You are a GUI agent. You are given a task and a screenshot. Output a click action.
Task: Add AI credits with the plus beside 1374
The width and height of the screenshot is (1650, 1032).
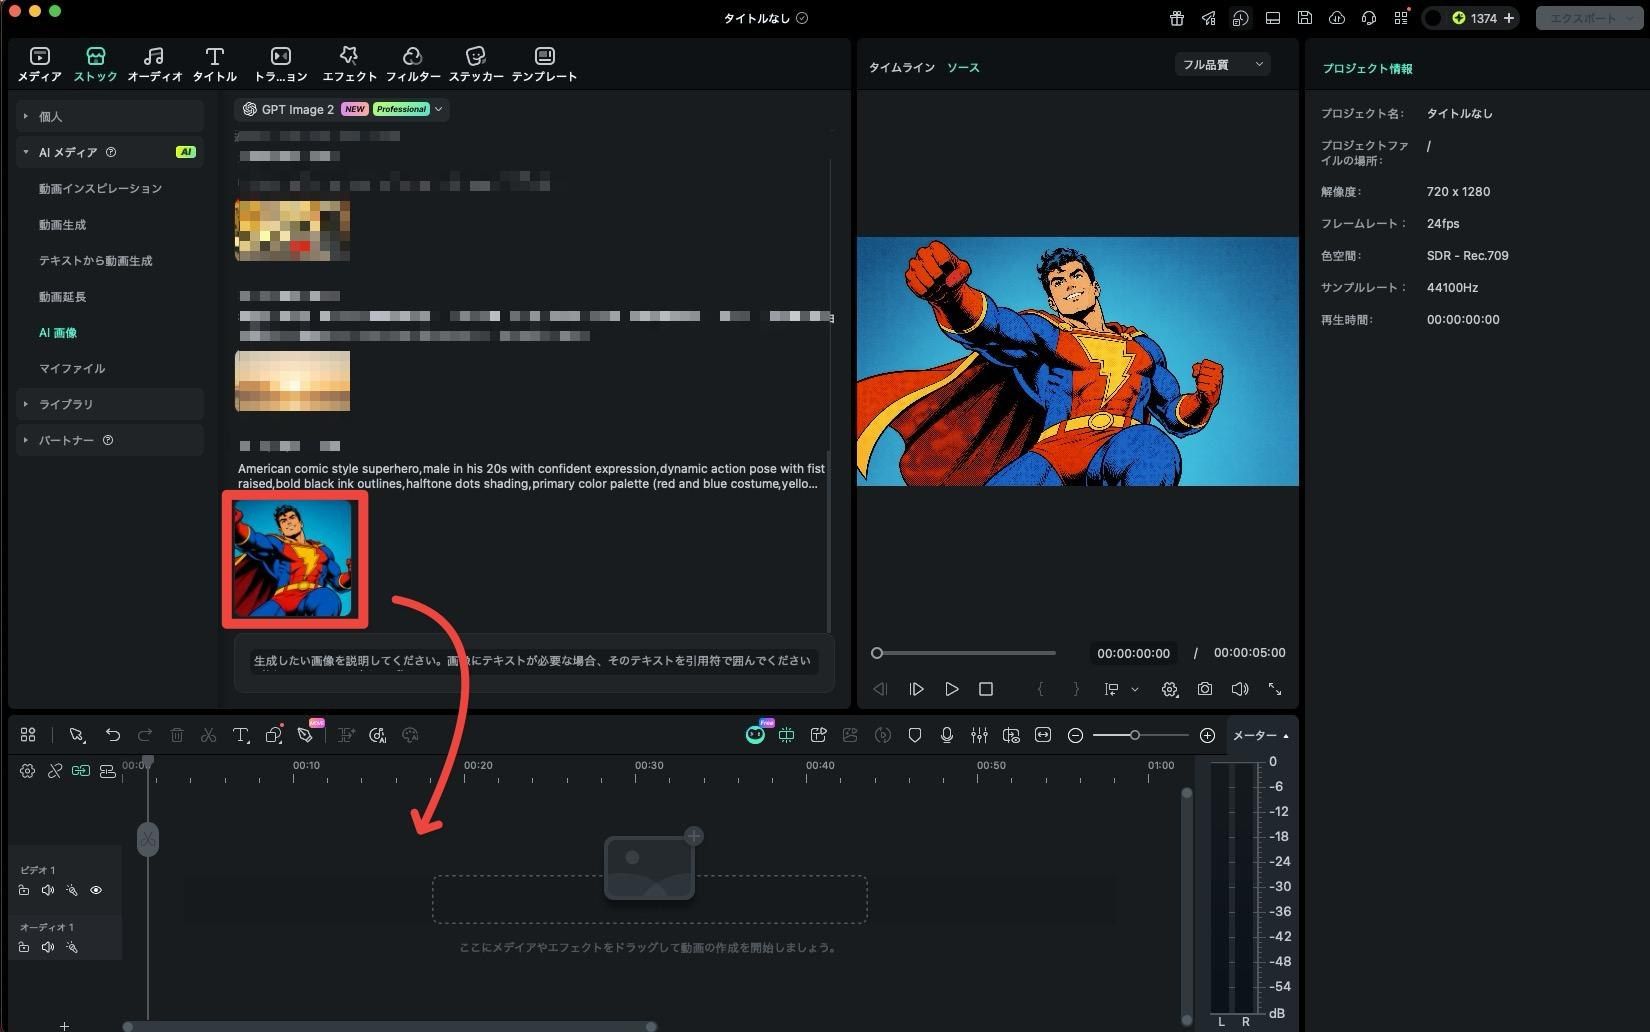click(x=1509, y=18)
